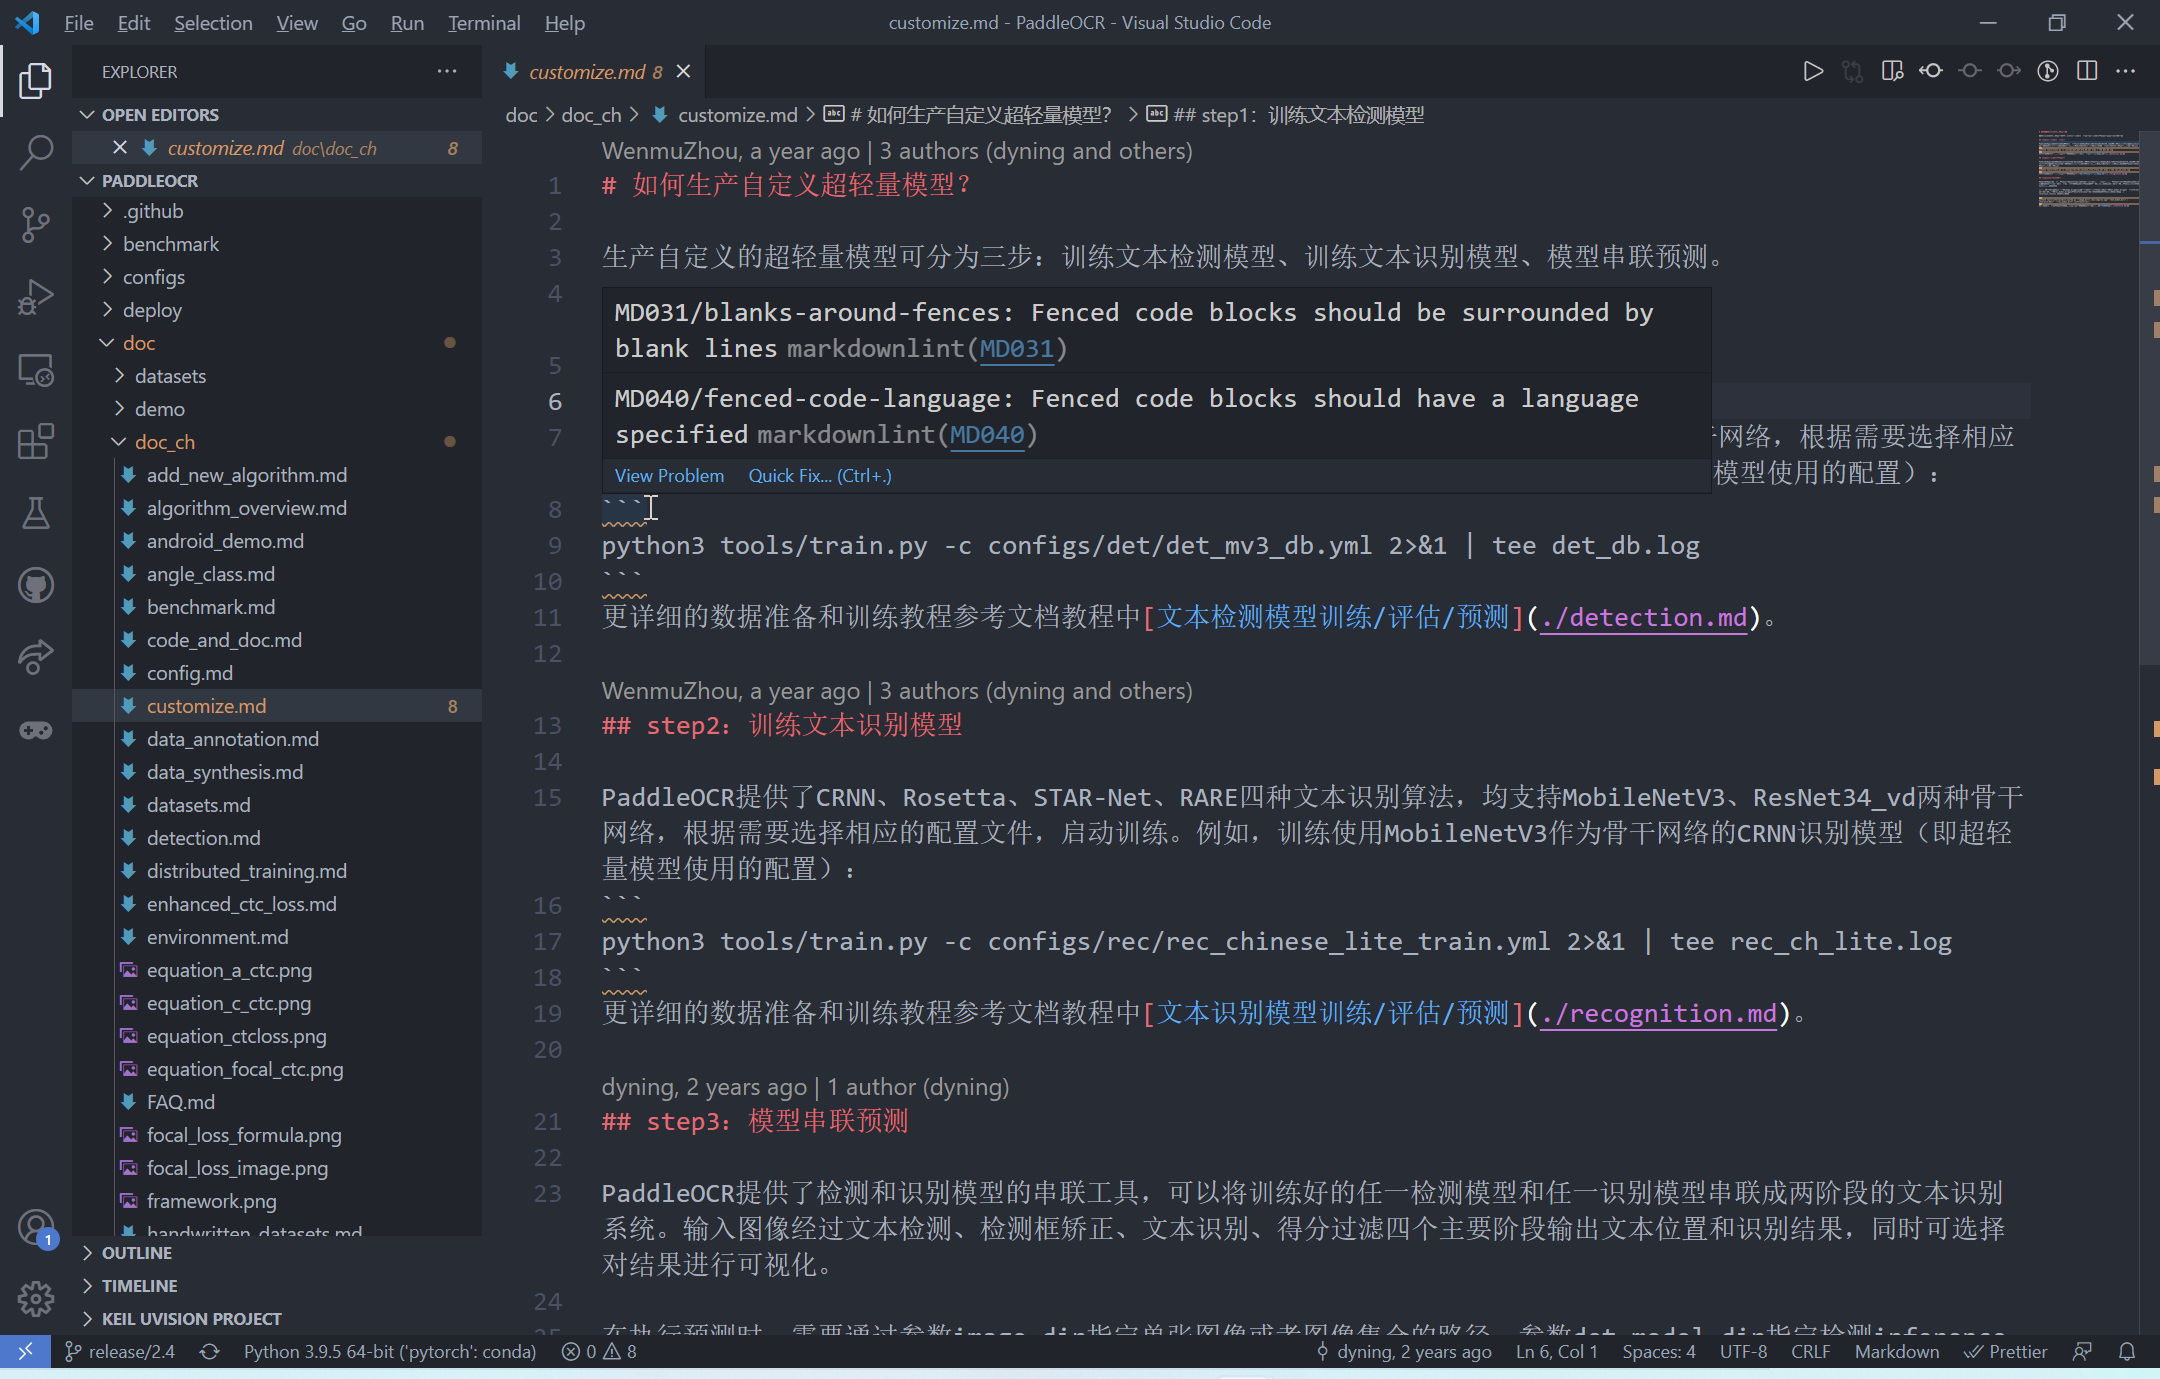Open the File menu
This screenshot has width=2160, height=1379.
pyautogui.click(x=78, y=22)
